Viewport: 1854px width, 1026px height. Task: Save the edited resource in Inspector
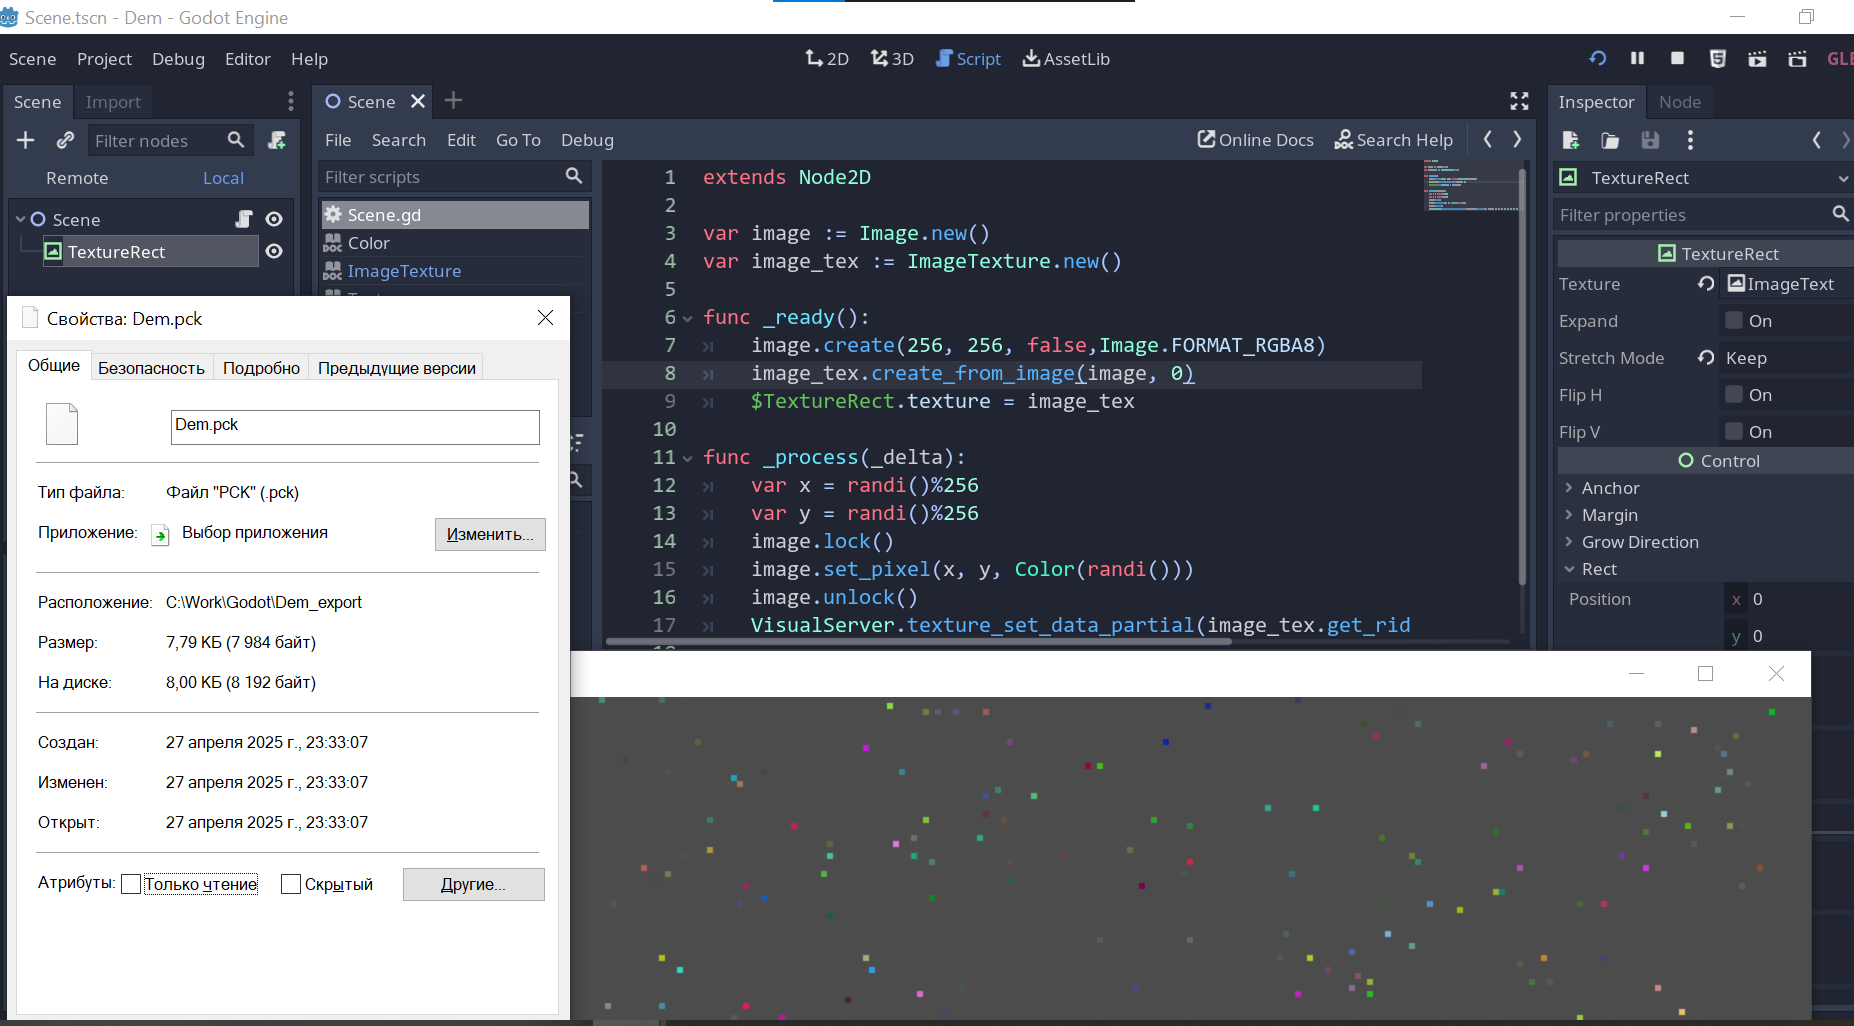(x=1650, y=140)
